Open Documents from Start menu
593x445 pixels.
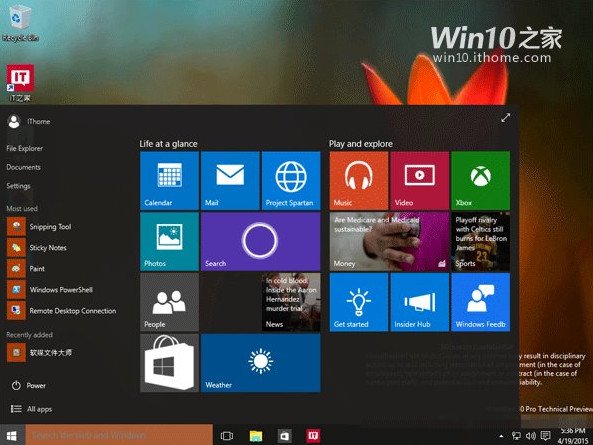point(23,167)
